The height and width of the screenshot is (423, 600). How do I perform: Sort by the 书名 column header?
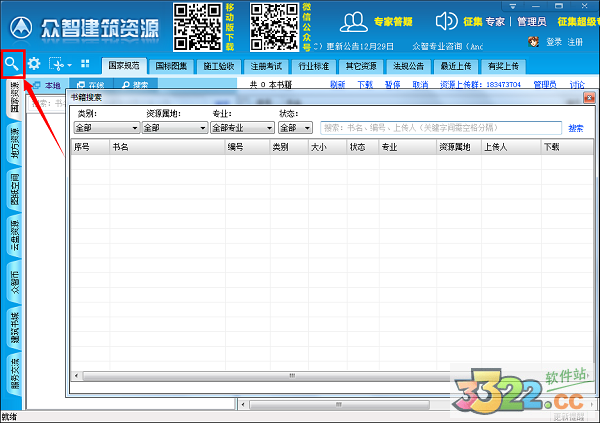click(x=166, y=147)
